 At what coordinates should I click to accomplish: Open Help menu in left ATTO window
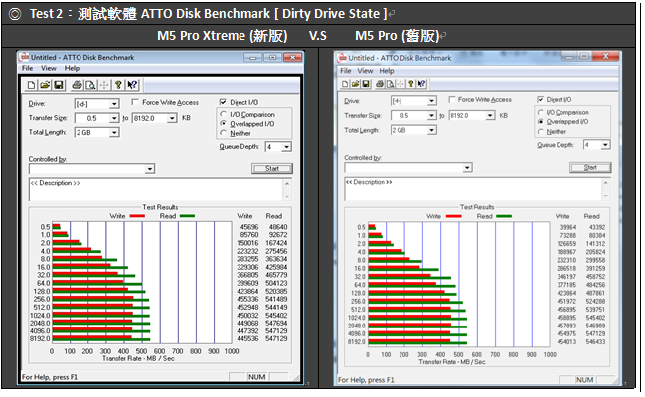pos(72,68)
